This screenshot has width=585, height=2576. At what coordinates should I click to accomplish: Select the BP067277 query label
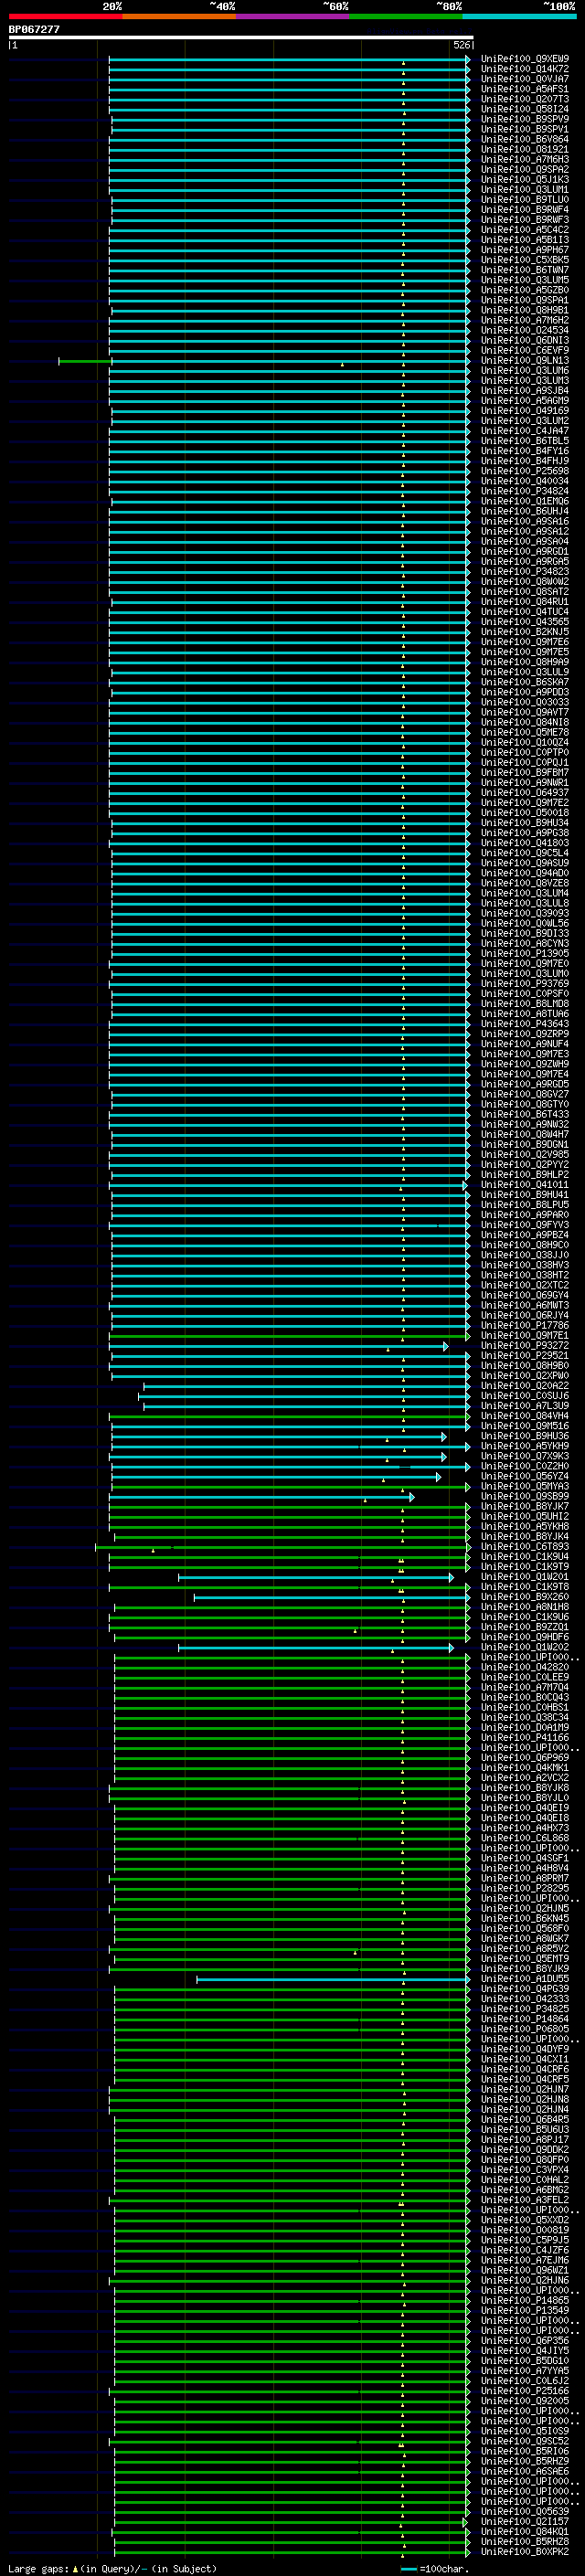[x=34, y=30]
